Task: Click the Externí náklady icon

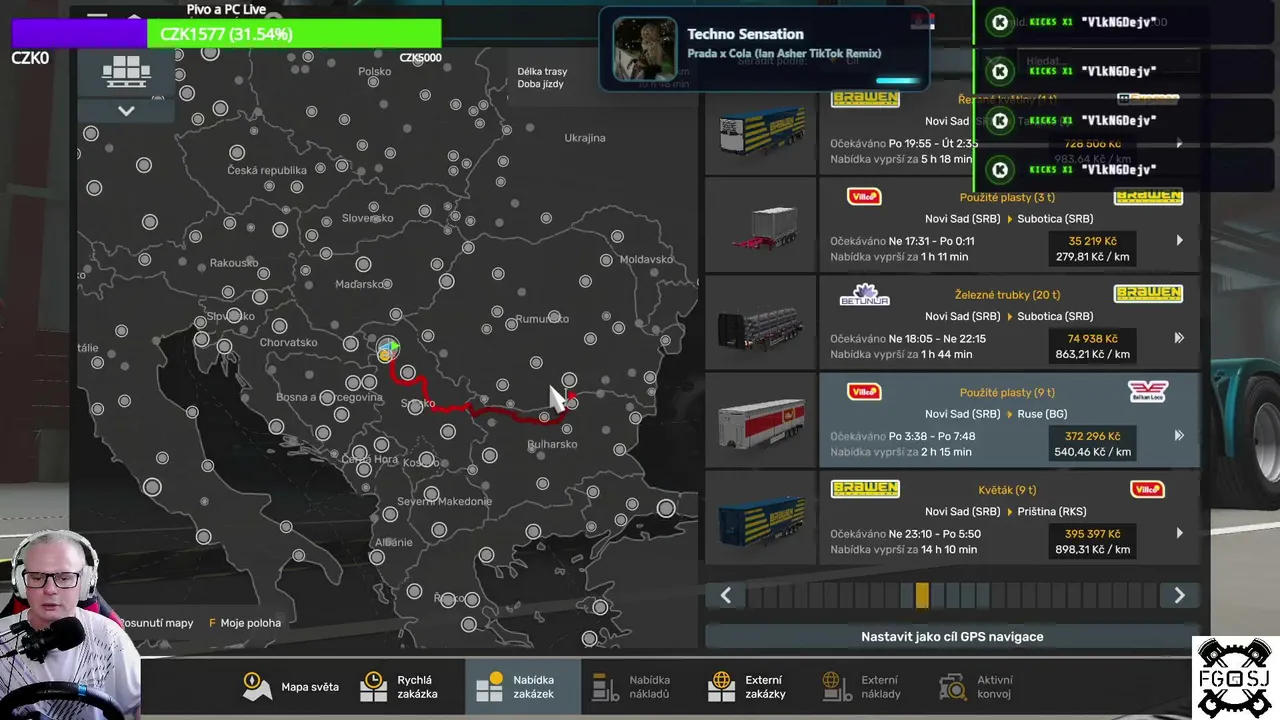Action: [x=837, y=687]
